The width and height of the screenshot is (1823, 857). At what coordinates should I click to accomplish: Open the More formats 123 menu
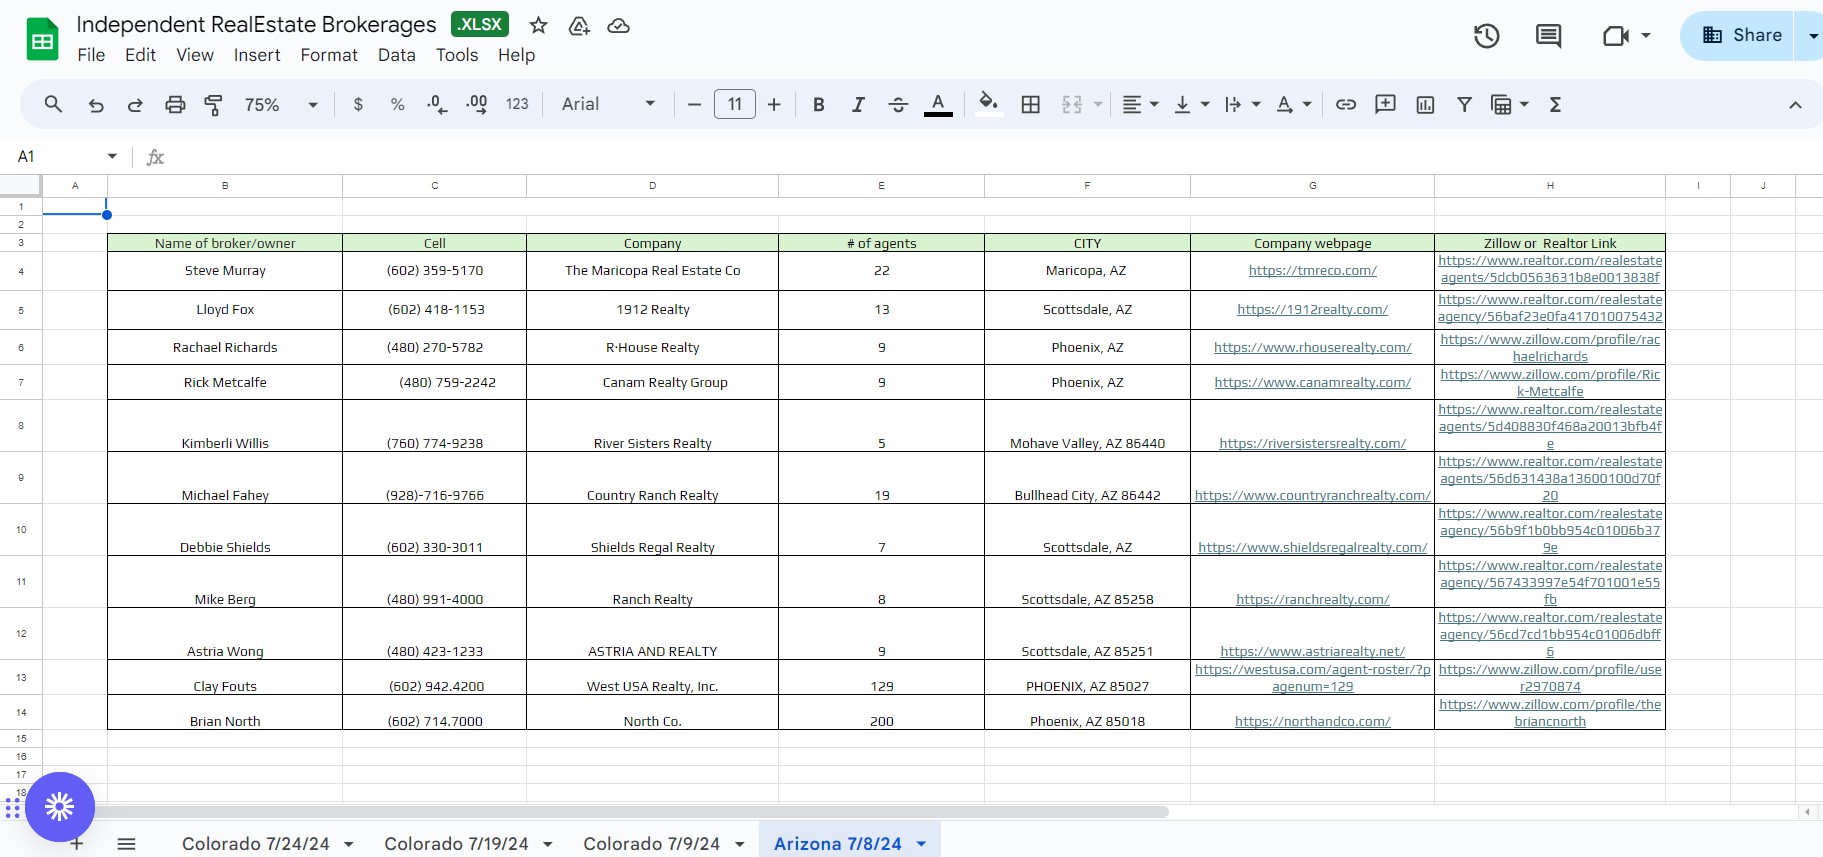coord(517,104)
